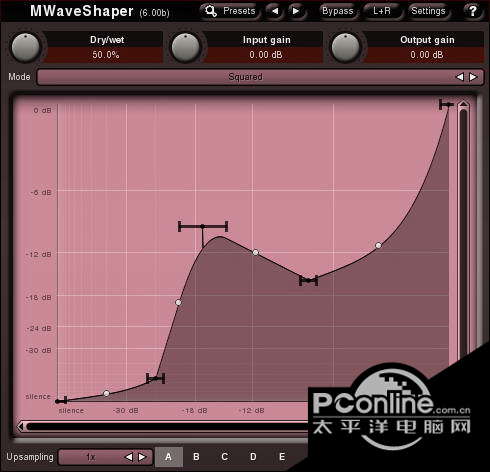Select the Dry/wet 50.0% value field
The width and height of the screenshot is (490, 472).
point(106,55)
